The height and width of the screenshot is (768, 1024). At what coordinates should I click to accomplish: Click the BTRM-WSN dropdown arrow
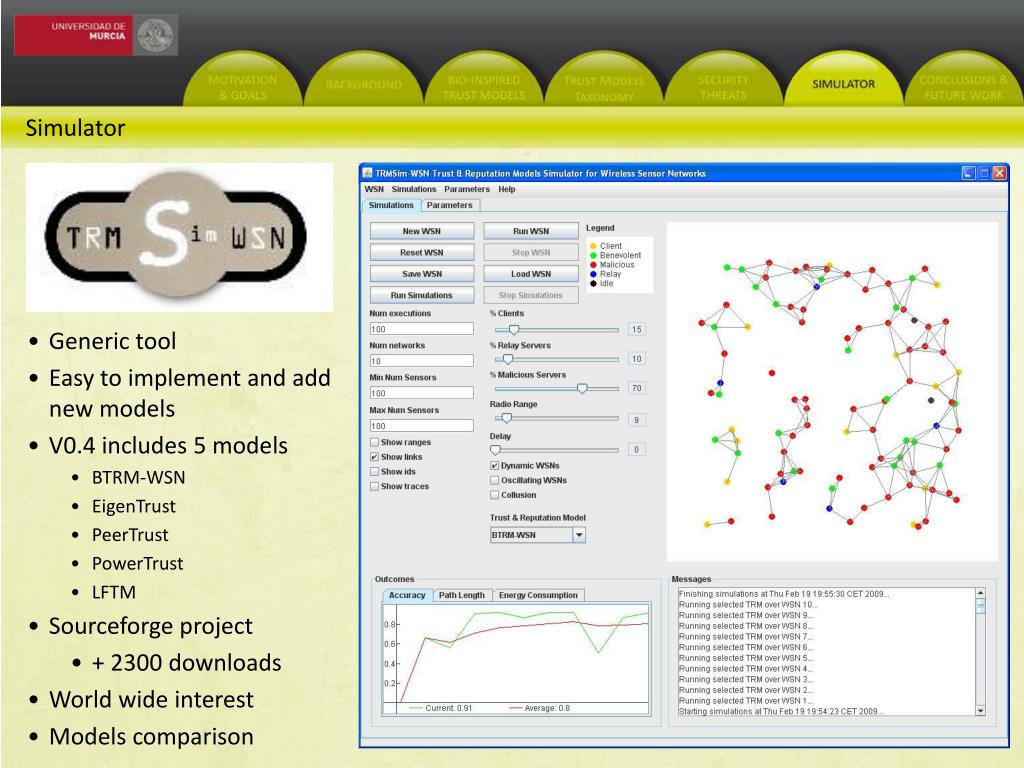click(579, 535)
